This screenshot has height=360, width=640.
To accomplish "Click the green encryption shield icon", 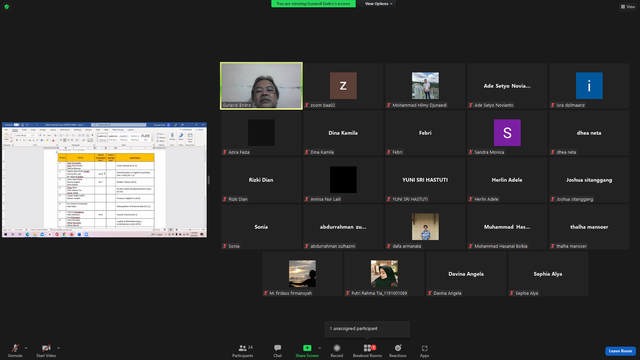I will coord(7,7).
